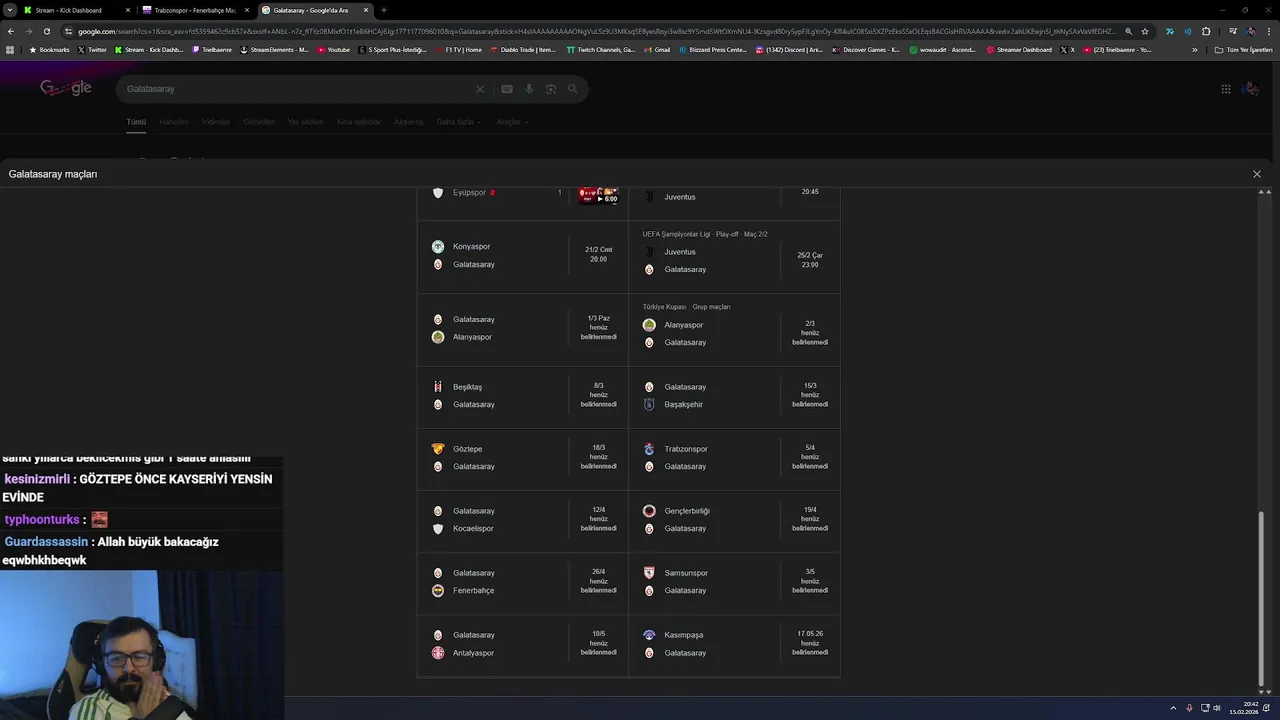The width and height of the screenshot is (1280, 720).
Task: Go back with the browser back arrow
Action: [x=11, y=31]
